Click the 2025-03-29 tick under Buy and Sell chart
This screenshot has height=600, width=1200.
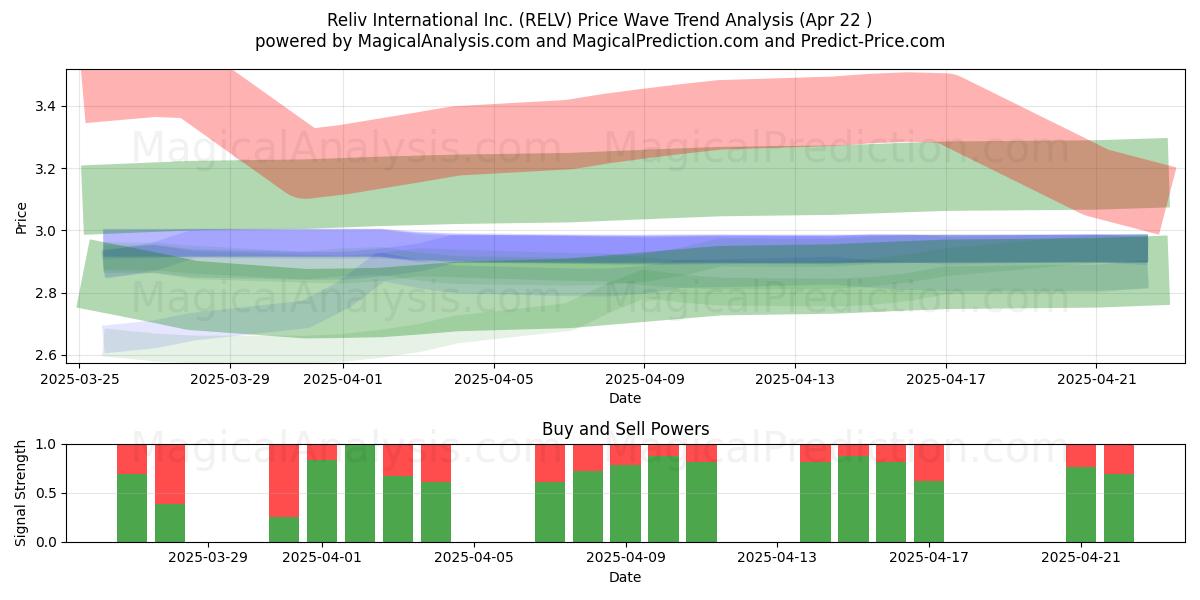click(x=209, y=559)
